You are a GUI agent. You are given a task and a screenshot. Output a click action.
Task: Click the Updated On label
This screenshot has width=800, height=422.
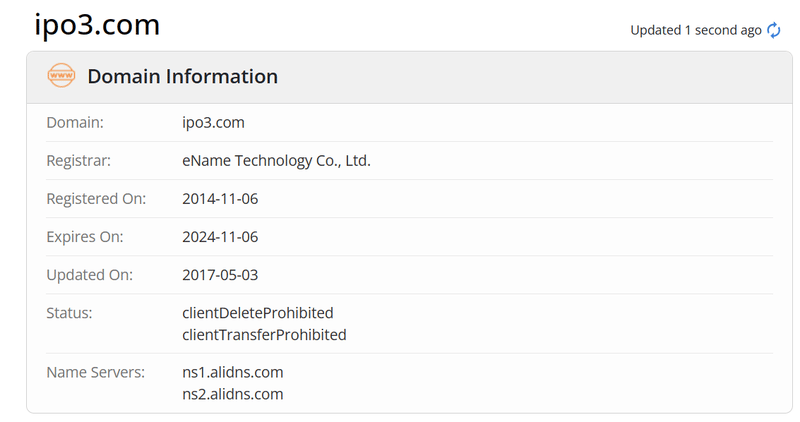(89, 275)
